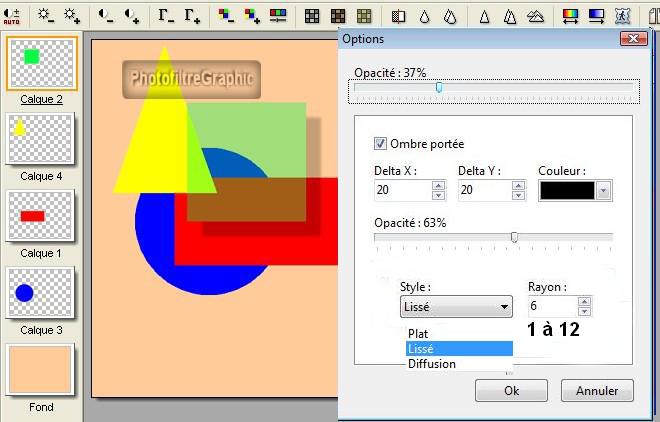The height and width of the screenshot is (422, 660).
Task: Click the contrast decrease icon
Action: click(x=106, y=16)
